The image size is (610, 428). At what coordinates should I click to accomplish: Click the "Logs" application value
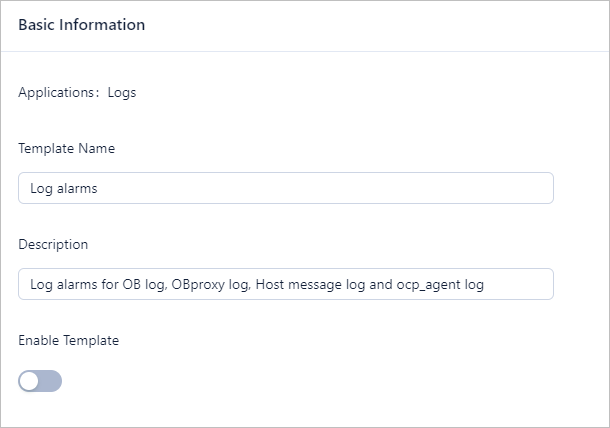(x=122, y=92)
